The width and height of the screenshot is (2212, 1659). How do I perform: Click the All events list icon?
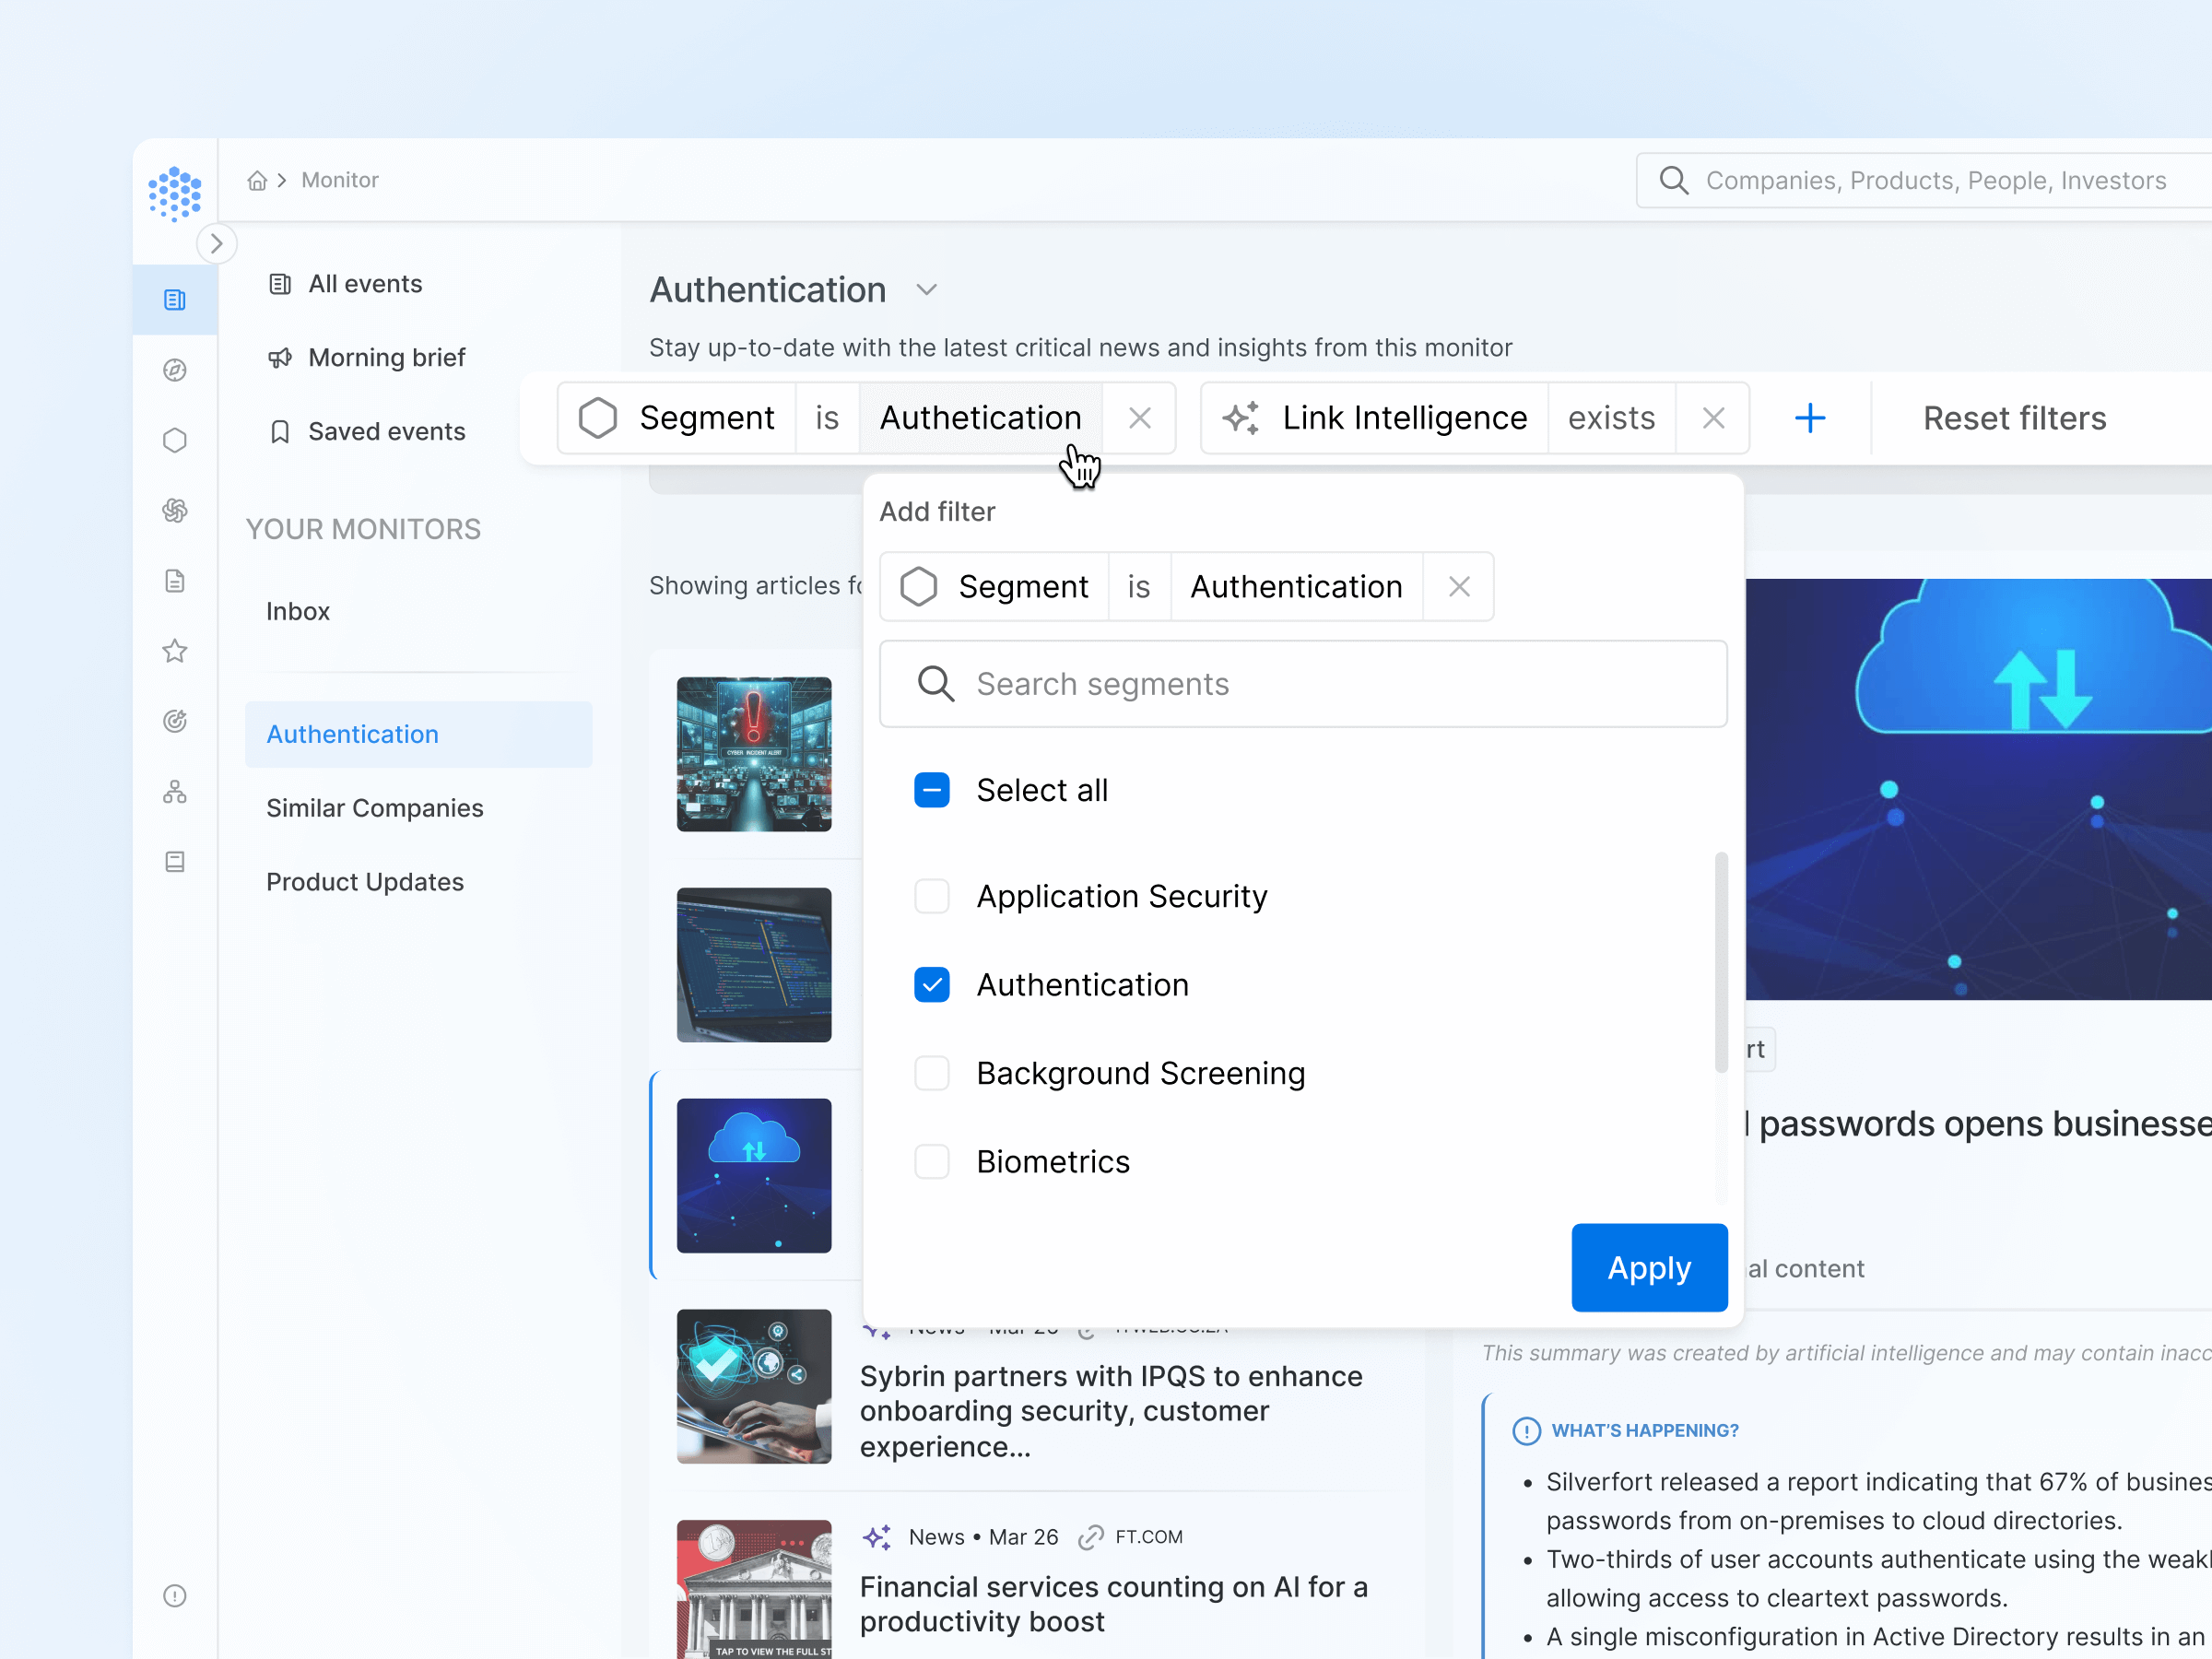click(280, 285)
